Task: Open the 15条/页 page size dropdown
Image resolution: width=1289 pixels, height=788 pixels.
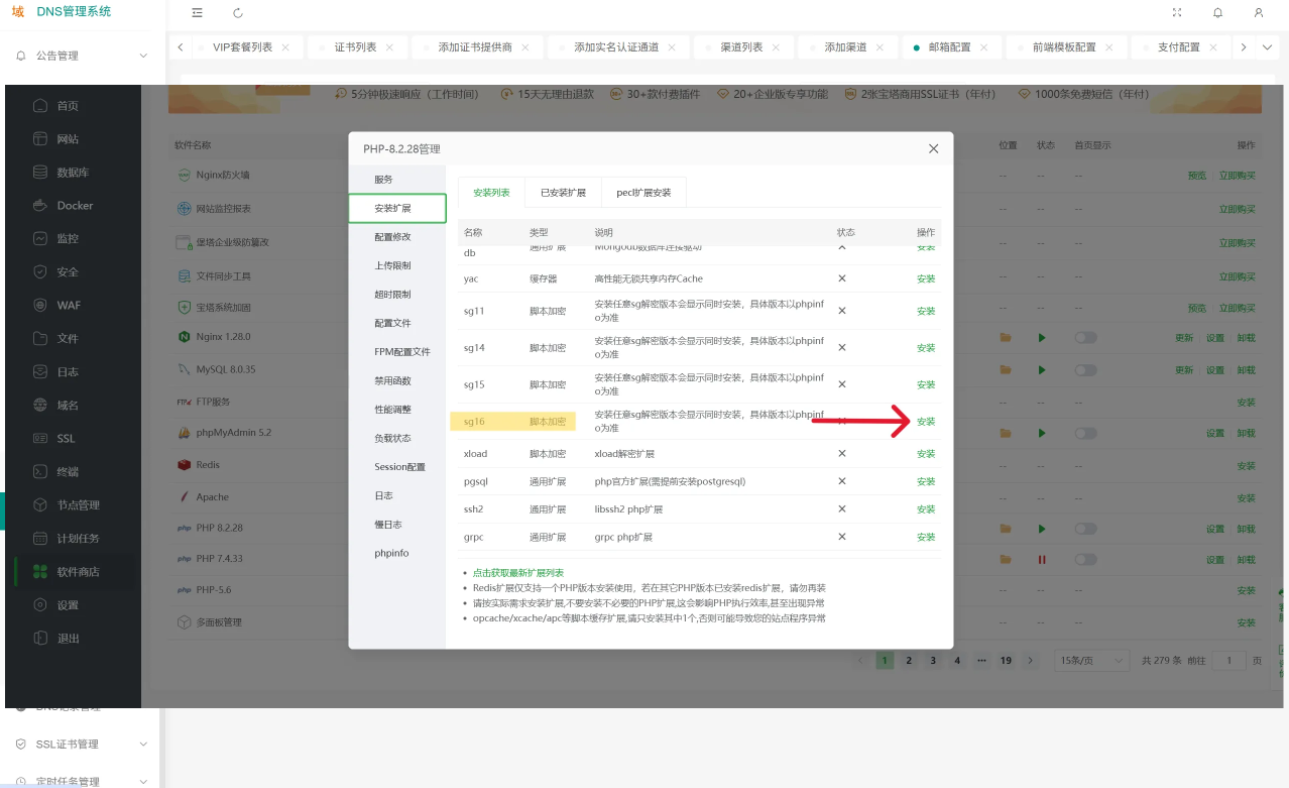Action: [1091, 661]
